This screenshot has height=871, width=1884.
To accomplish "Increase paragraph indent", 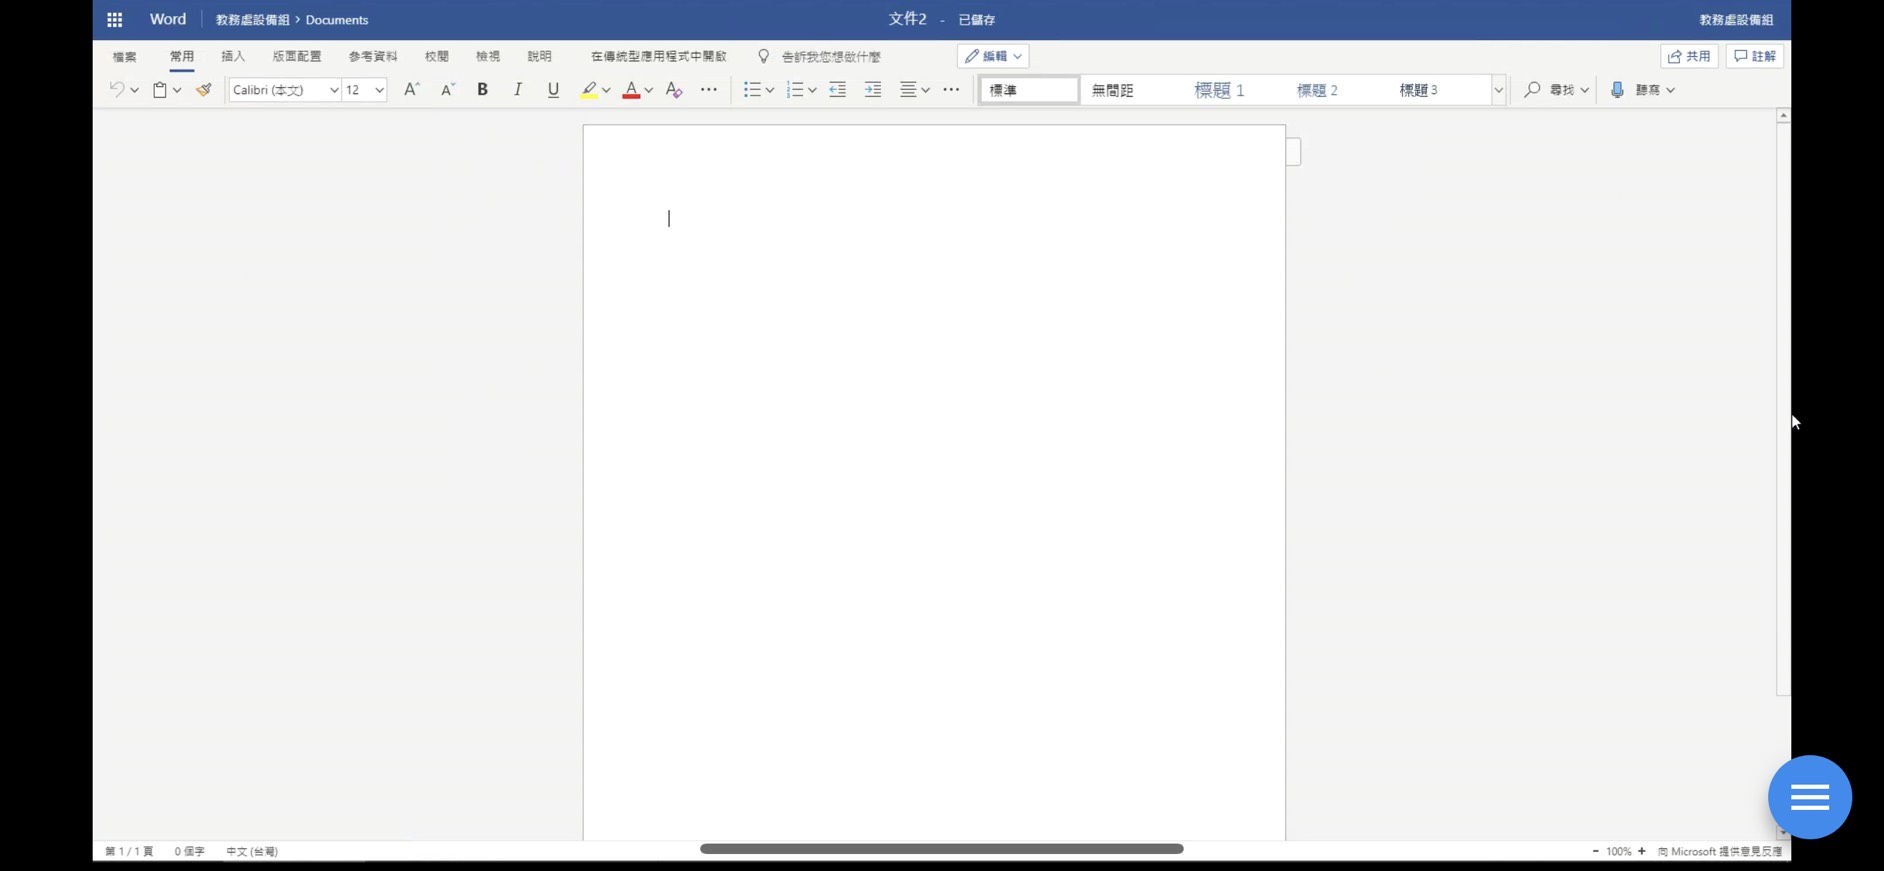I will 873,90.
